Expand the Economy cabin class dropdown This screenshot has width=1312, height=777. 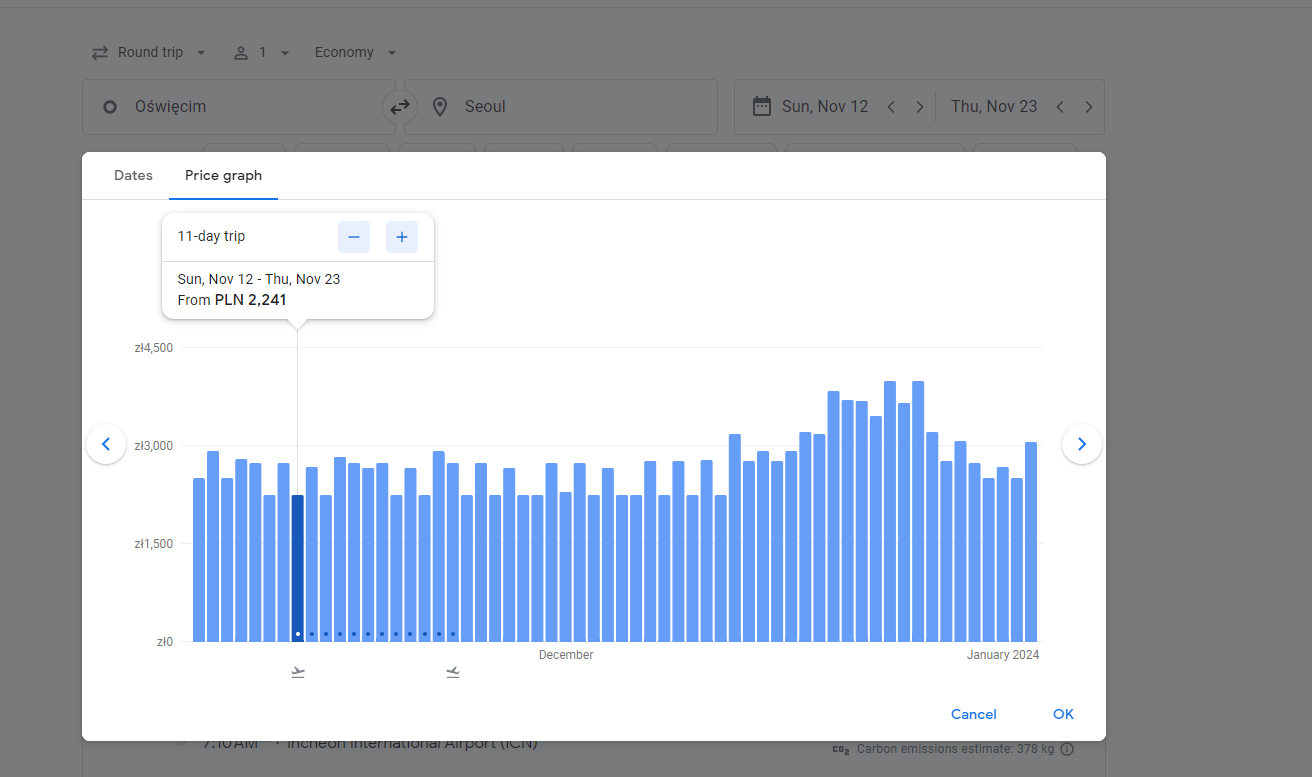pos(355,52)
